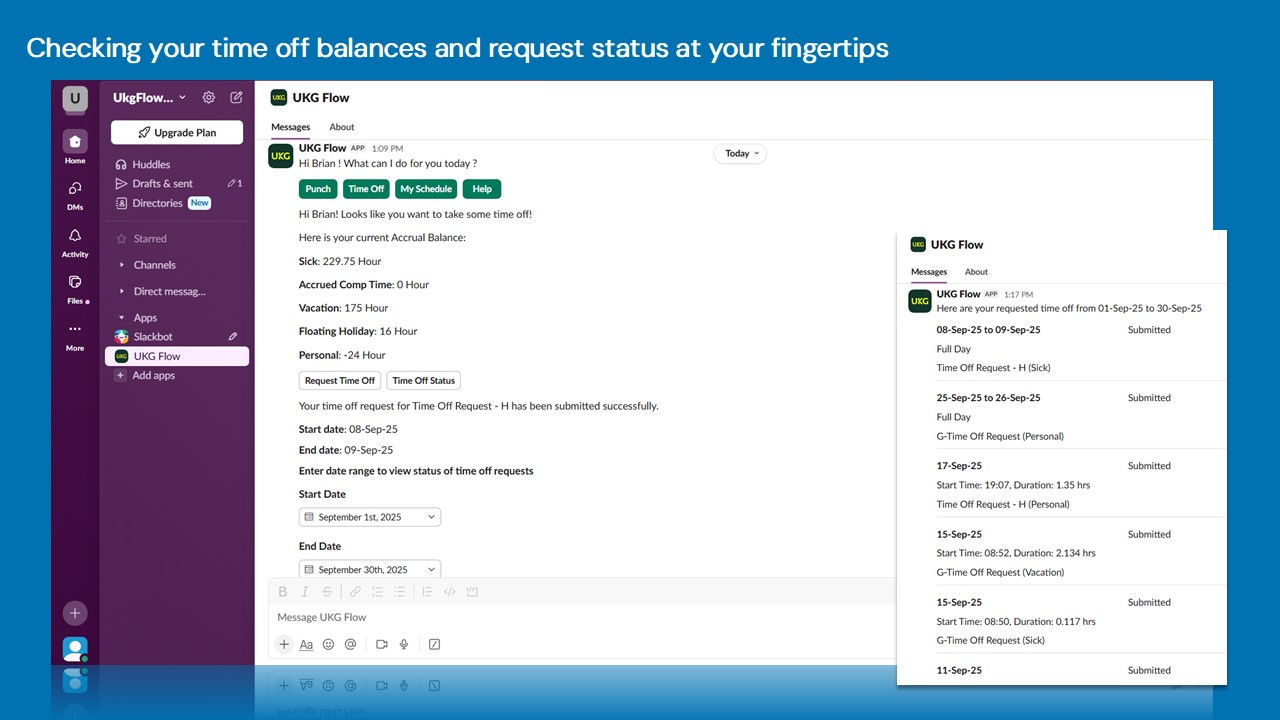This screenshot has width=1280, height=720.
Task: Toggle italic formatting in the composer
Action: click(x=305, y=591)
